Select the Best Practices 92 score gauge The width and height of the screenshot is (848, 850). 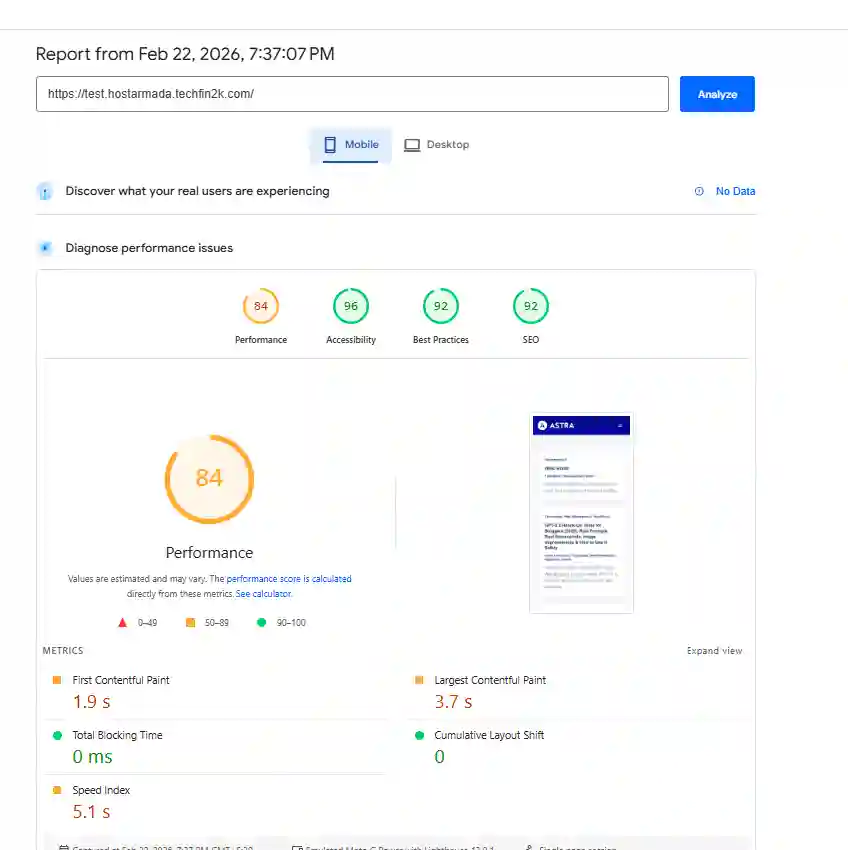point(441,306)
